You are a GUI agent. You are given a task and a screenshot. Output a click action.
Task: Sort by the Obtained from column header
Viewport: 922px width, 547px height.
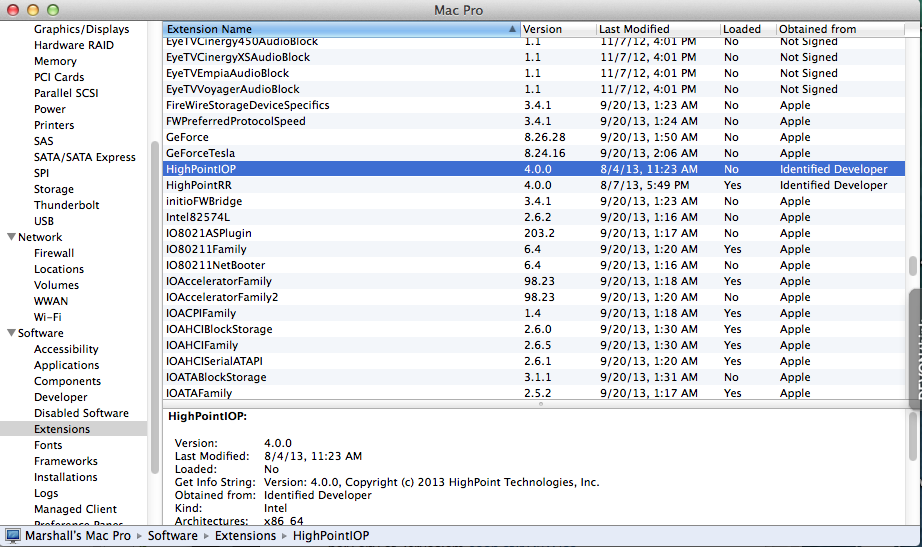click(840, 29)
